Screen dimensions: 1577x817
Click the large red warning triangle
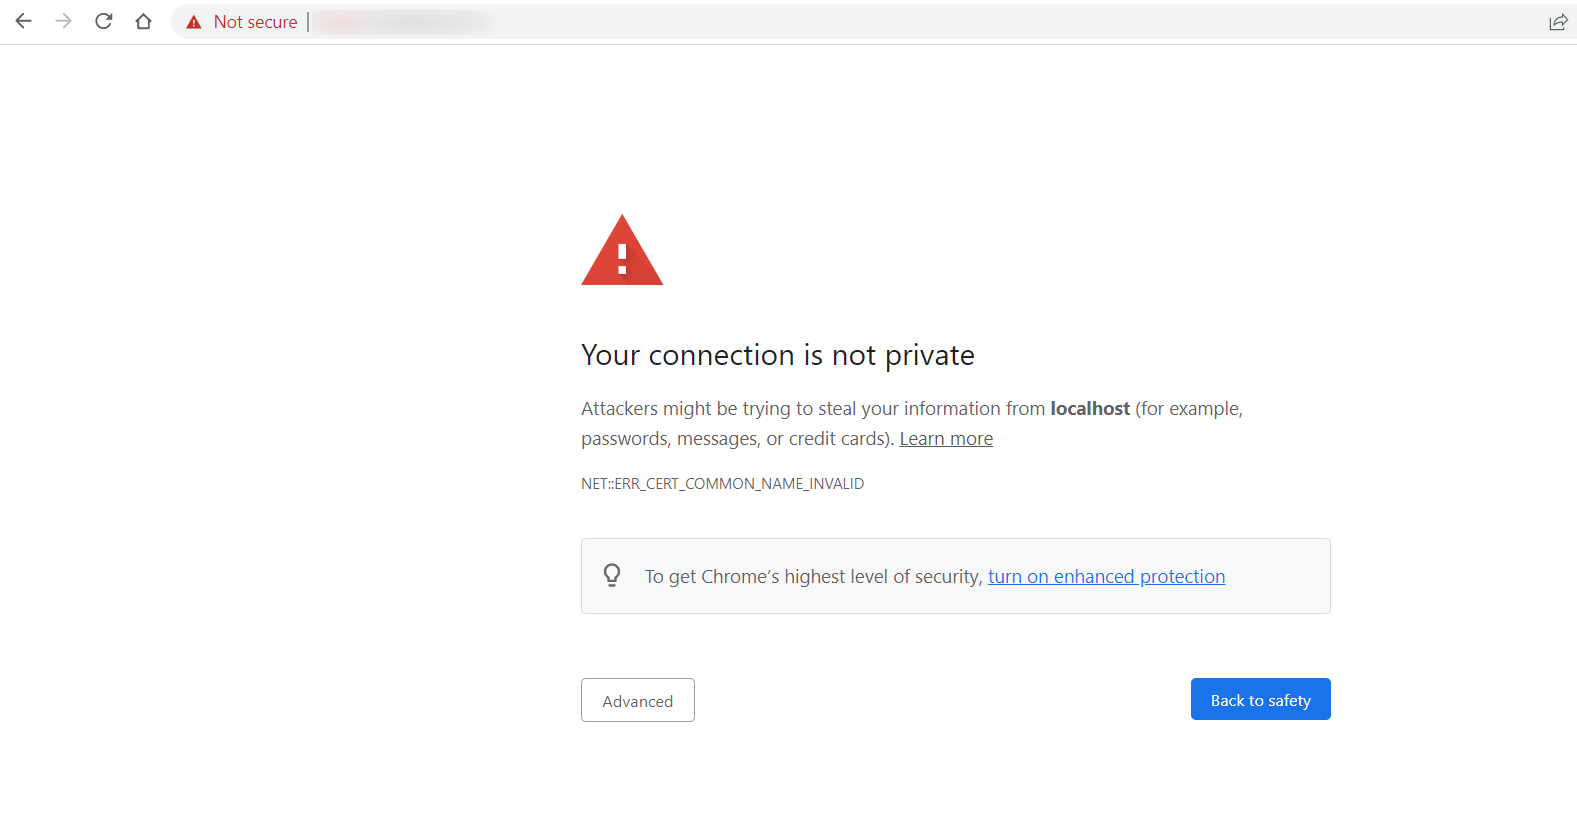[622, 250]
